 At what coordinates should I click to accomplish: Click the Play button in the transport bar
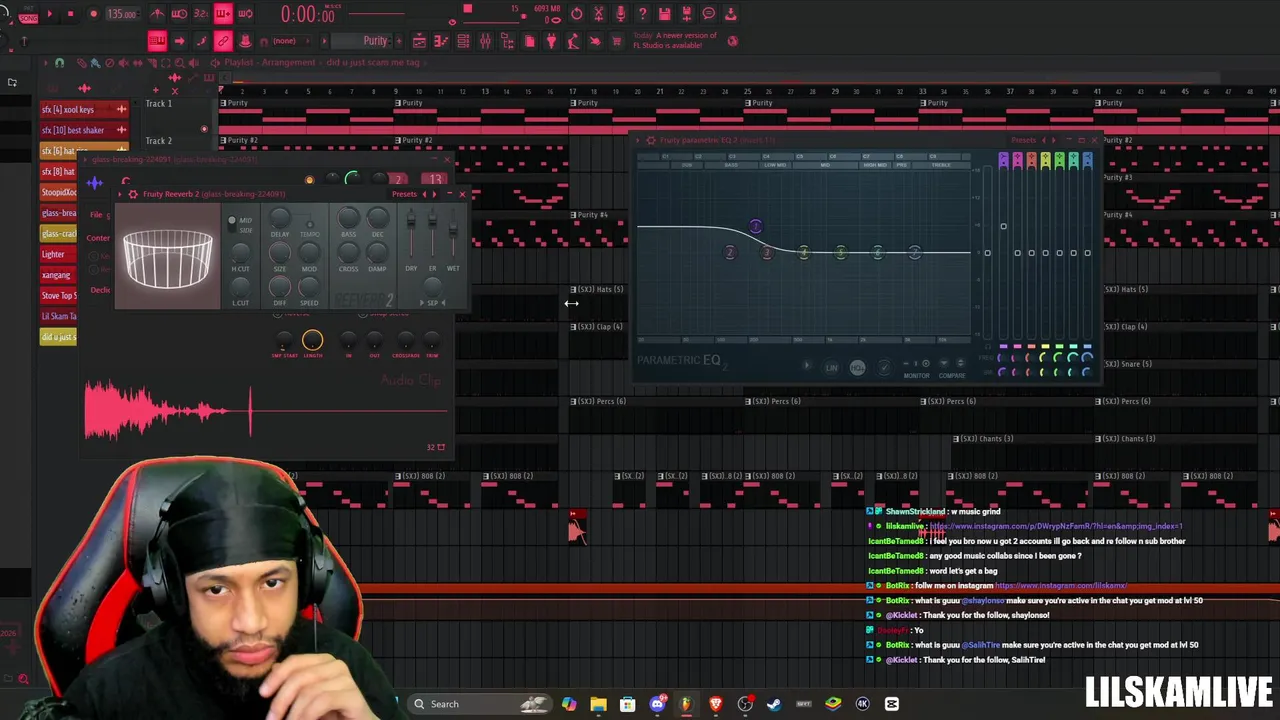49,14
